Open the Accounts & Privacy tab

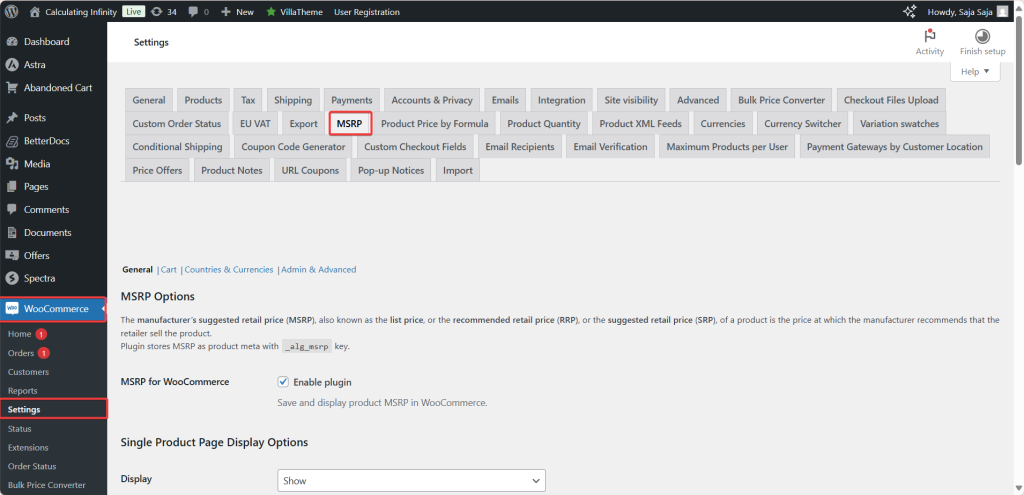[x=432, y=100]
